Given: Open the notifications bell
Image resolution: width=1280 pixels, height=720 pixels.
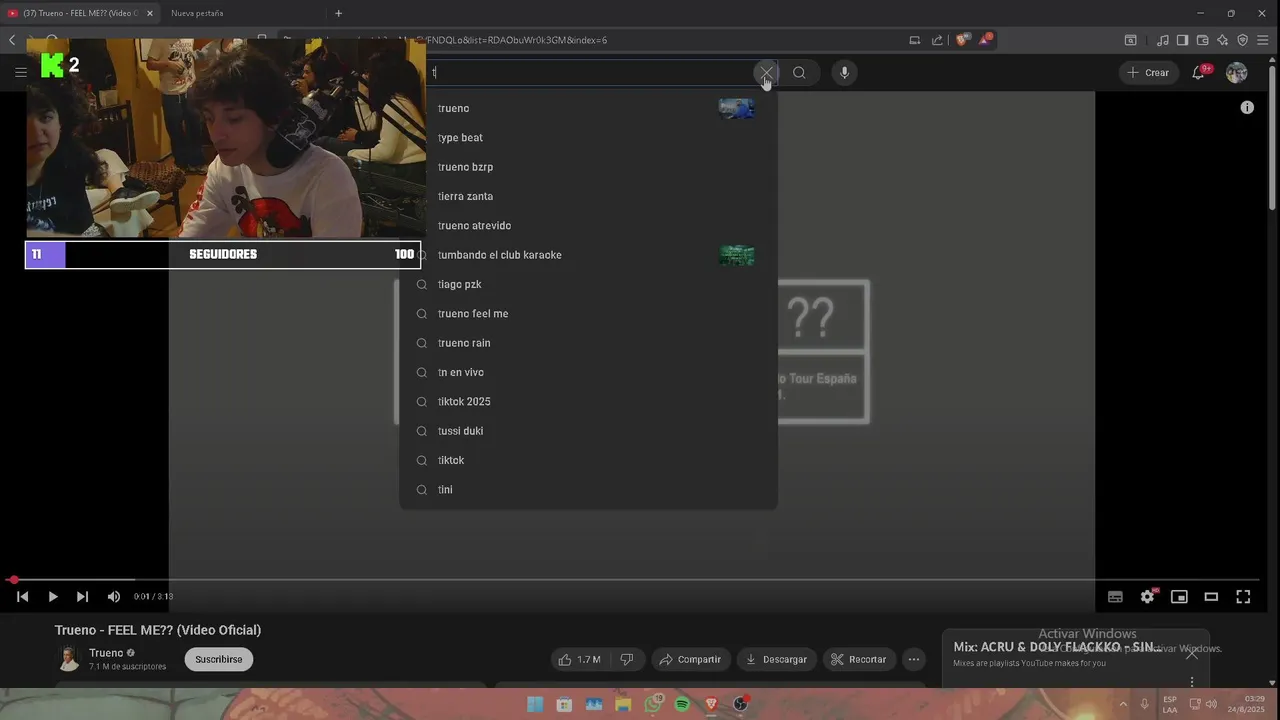Looking at the screenshot, I should [1198, 73].
